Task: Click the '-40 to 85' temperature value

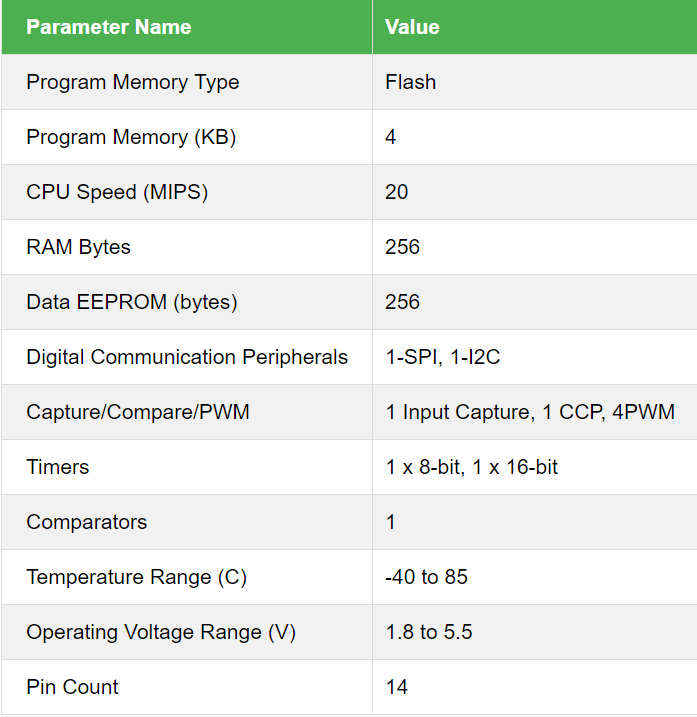Action: [x=427, y=577]
